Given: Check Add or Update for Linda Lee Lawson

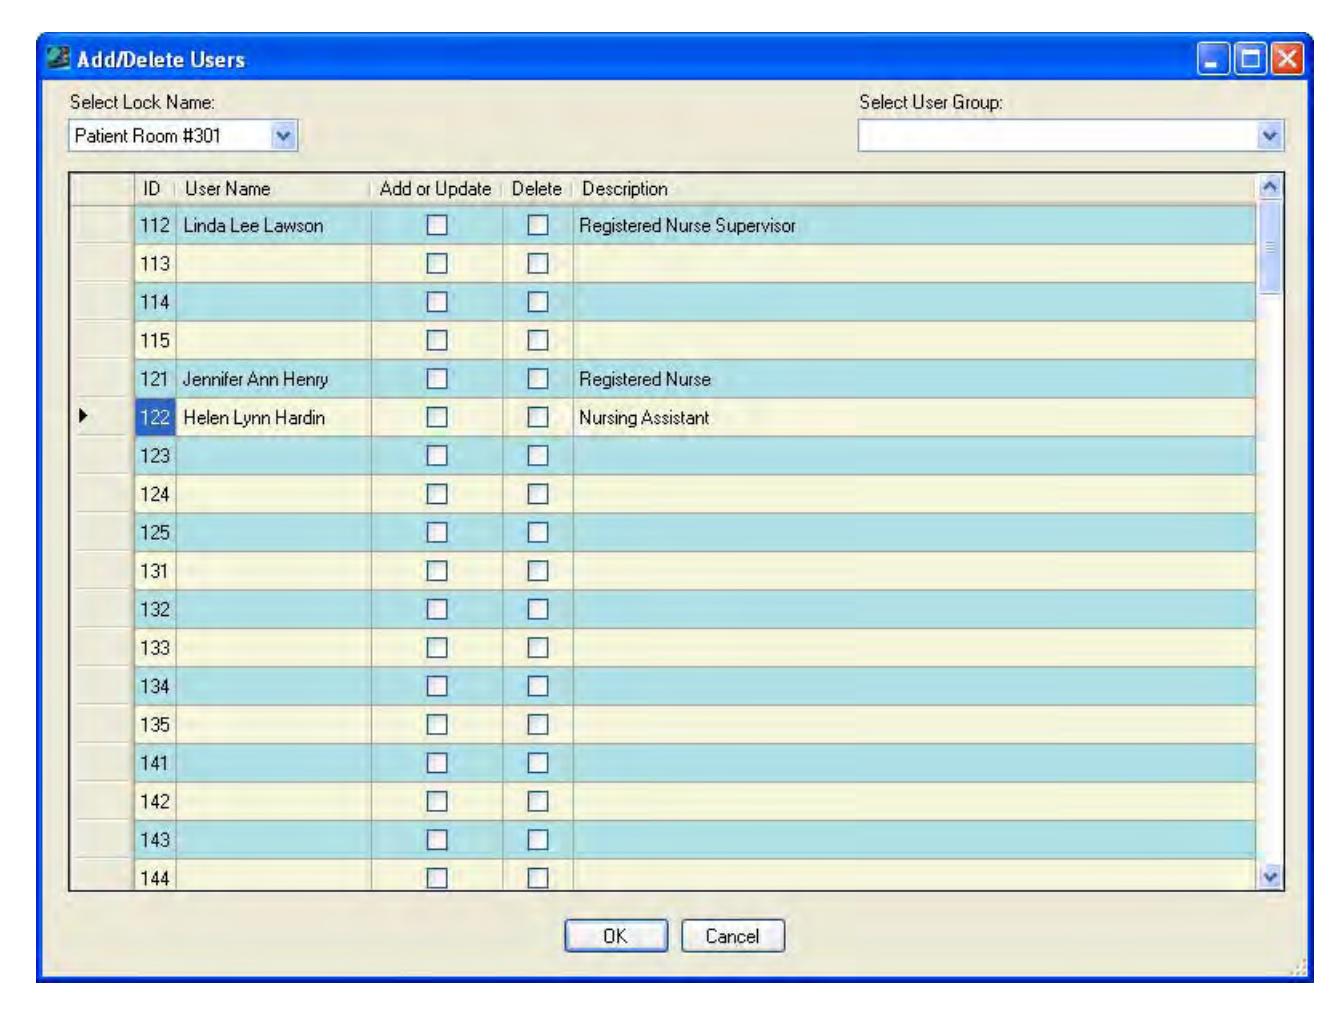Looking at the screenshot, I should (x=437, y=225).
